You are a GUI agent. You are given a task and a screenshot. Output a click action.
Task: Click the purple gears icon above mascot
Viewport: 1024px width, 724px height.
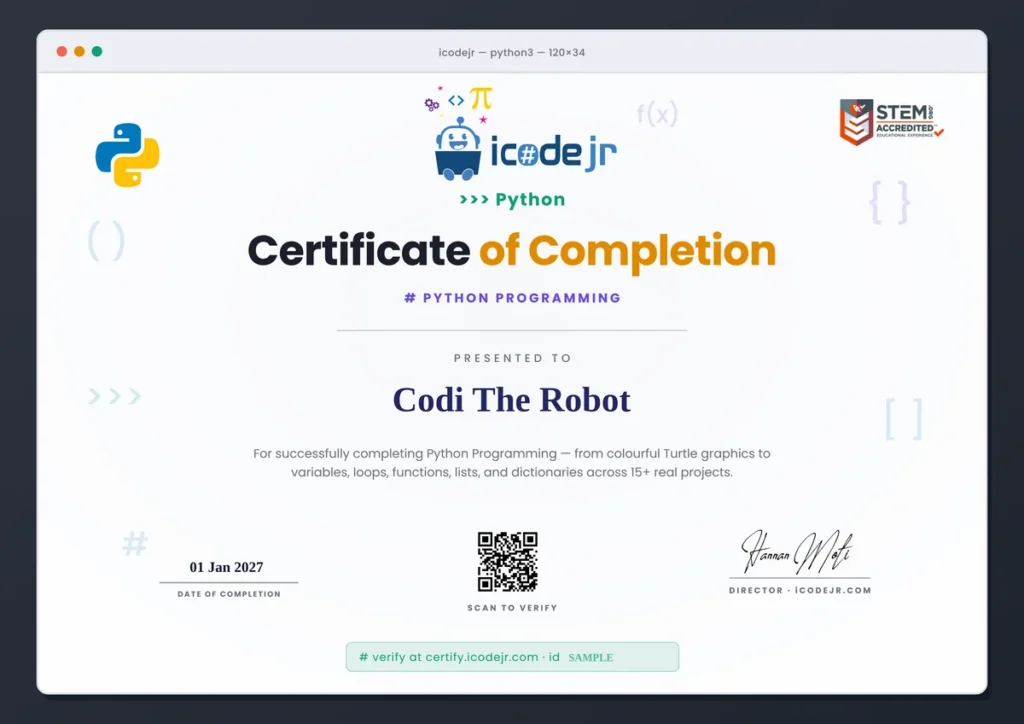click(x=432, y=104)
